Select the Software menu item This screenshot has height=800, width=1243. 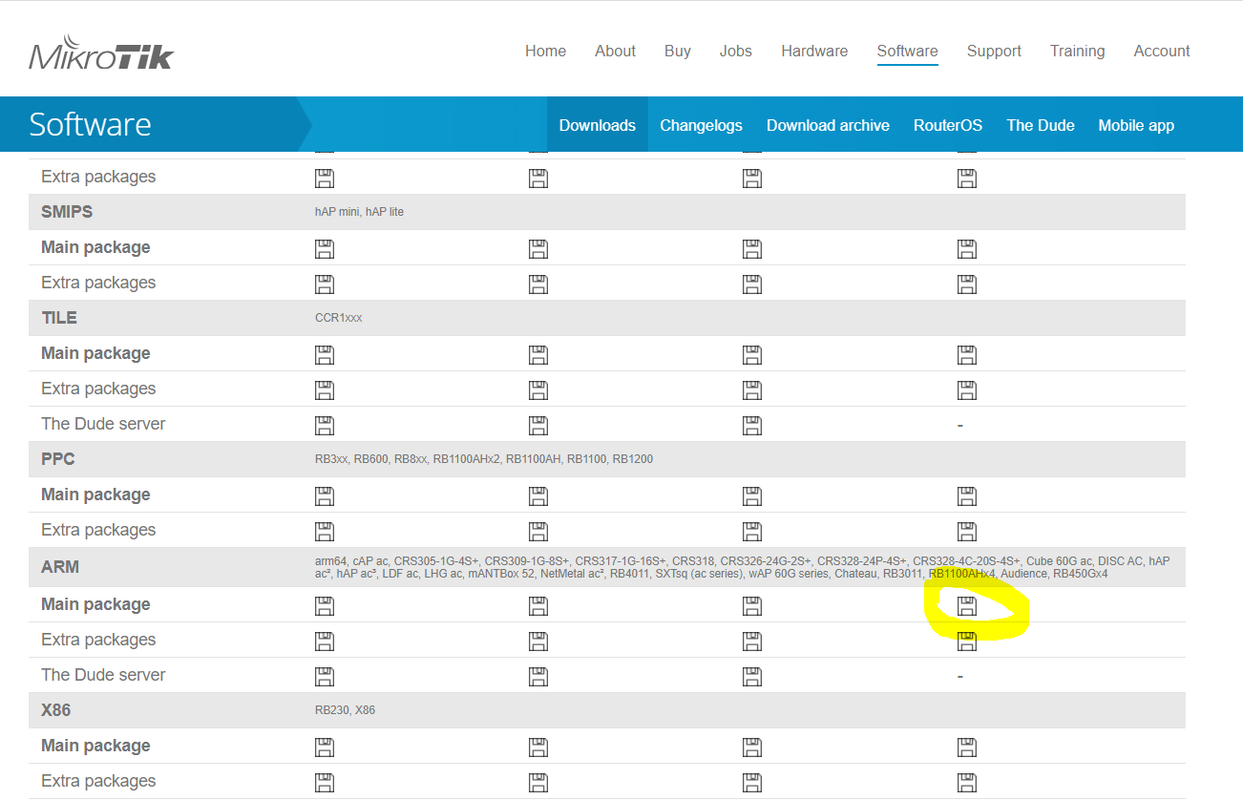[x=907, y=51]
